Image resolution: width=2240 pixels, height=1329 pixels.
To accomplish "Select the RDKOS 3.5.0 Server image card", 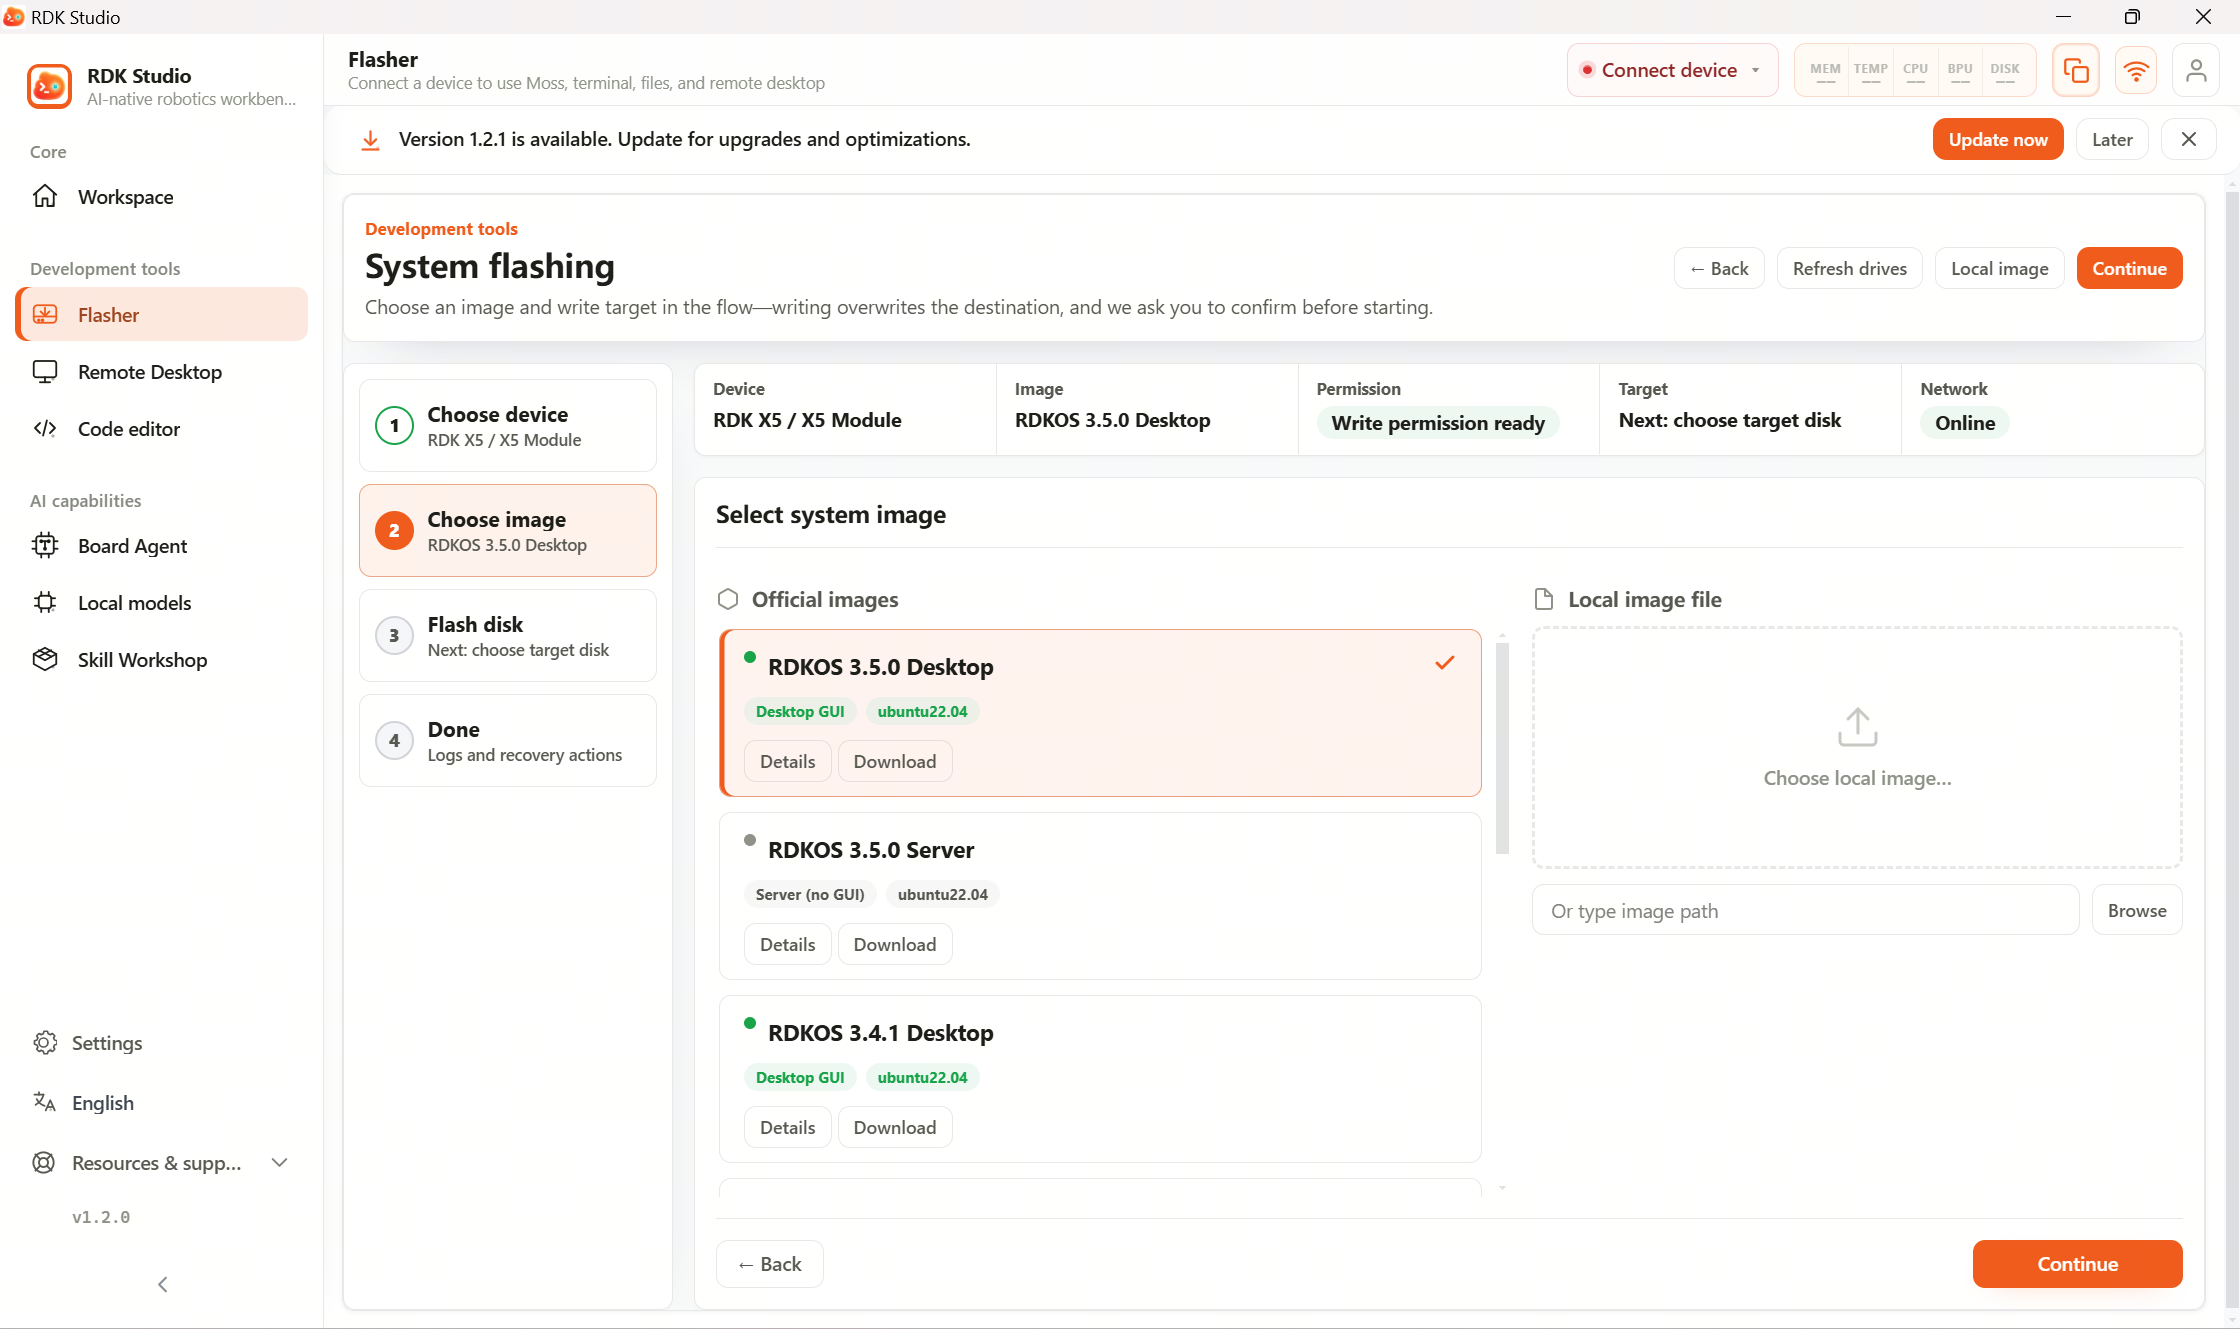I will click(x=1100, y=896).
